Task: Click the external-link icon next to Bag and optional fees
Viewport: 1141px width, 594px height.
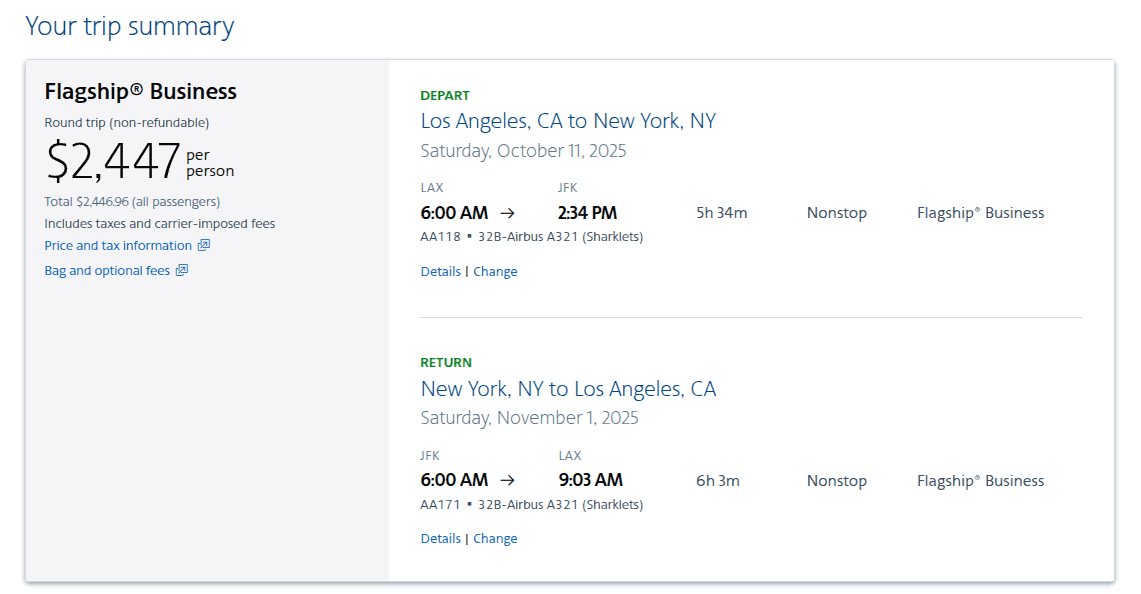Action: (181, 270)
